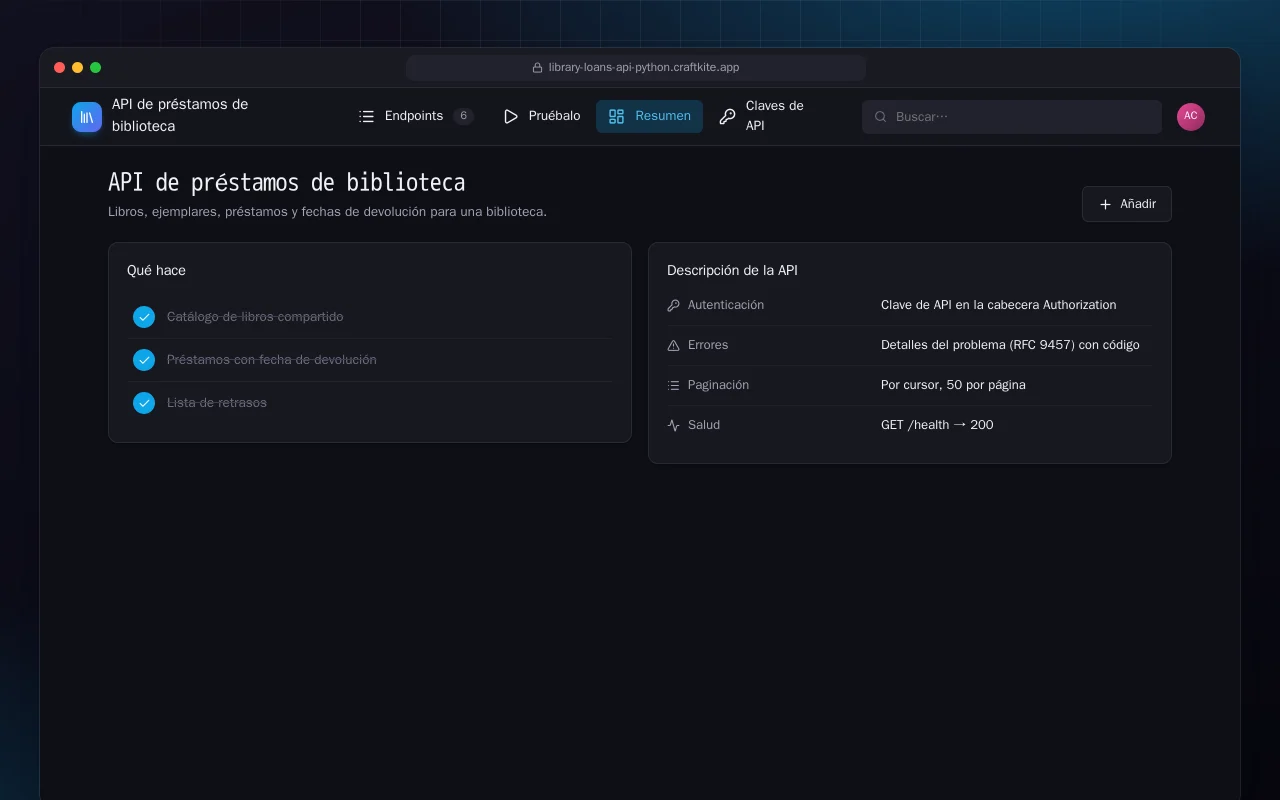Click the page subtitle about libros and ejemplares

tap(327, 212)
